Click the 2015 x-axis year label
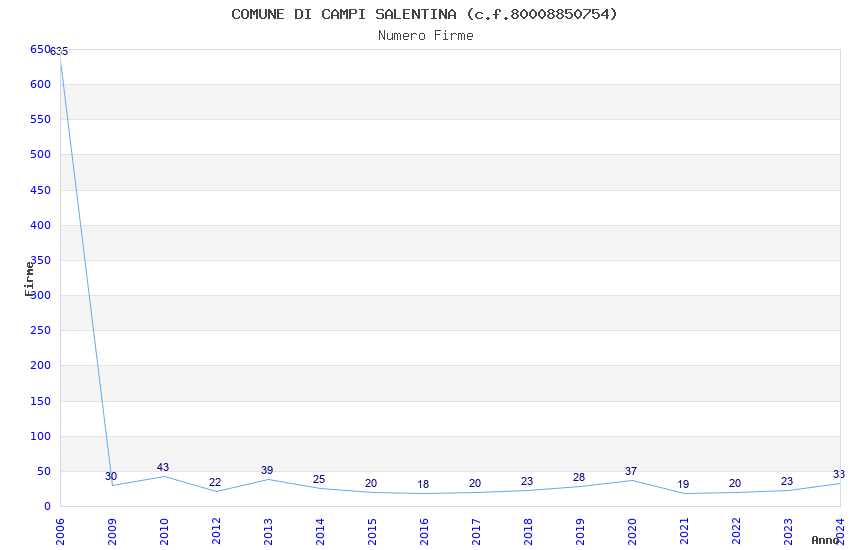 pyautogui.click(x=372, y=531)
